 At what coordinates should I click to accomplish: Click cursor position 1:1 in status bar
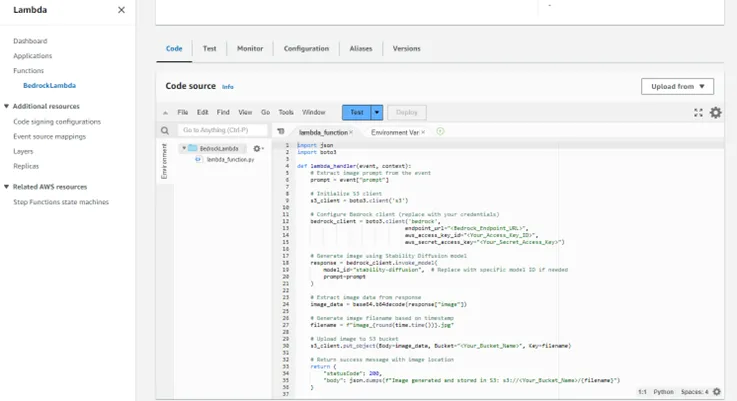642,392
